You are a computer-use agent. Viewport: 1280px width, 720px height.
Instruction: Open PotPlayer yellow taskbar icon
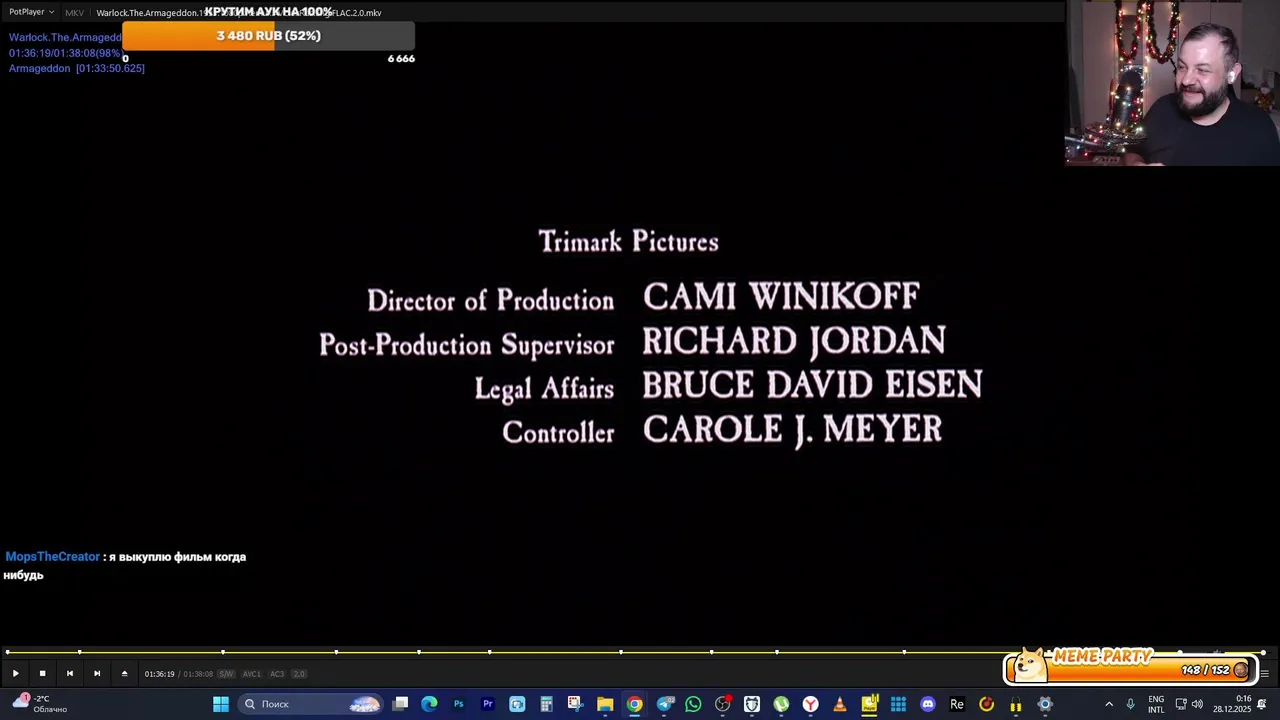[869, 704]
